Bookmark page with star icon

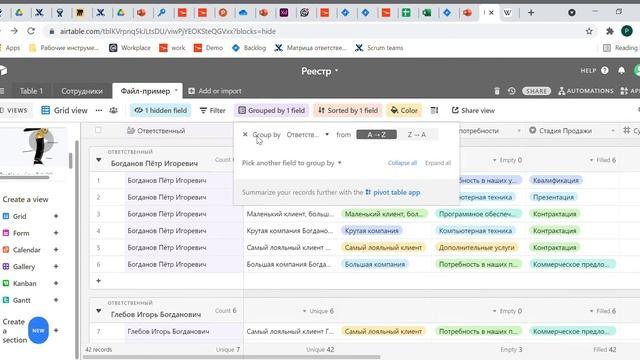(x=589, y=31)
